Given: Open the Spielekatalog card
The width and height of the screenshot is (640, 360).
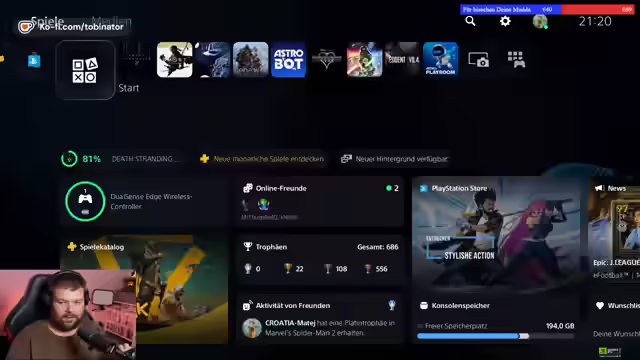Looking at the screenshot, I should [x=144, y=289].
